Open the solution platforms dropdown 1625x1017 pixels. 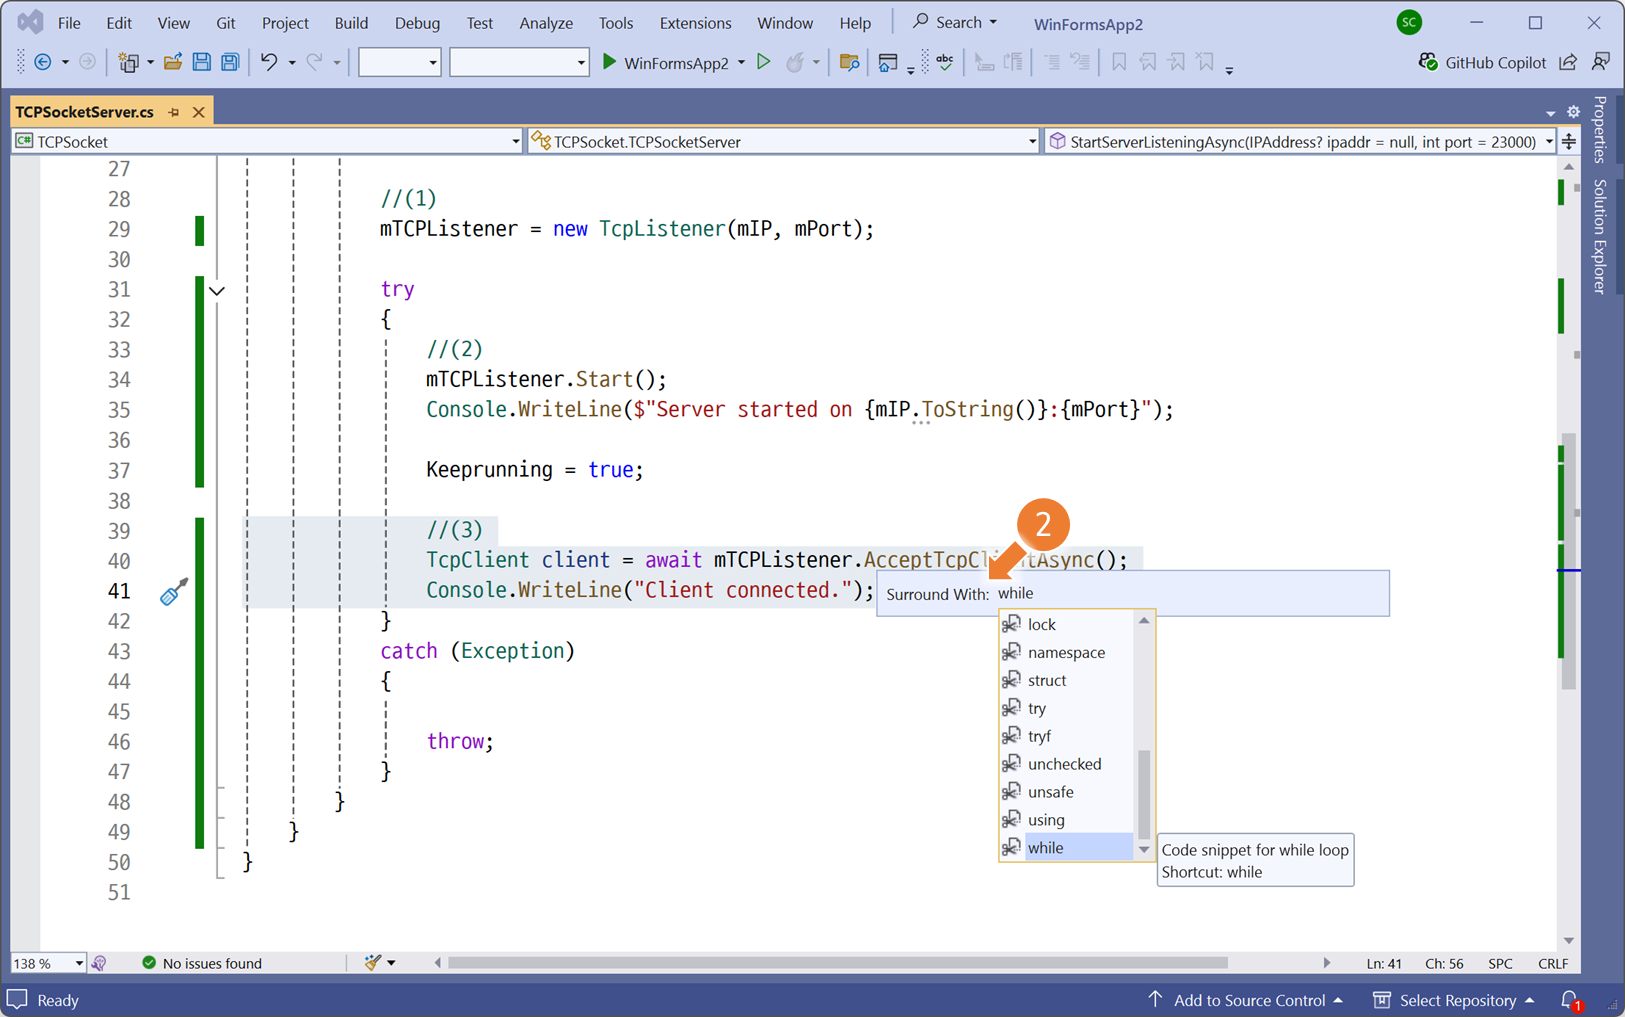(519, 62)
